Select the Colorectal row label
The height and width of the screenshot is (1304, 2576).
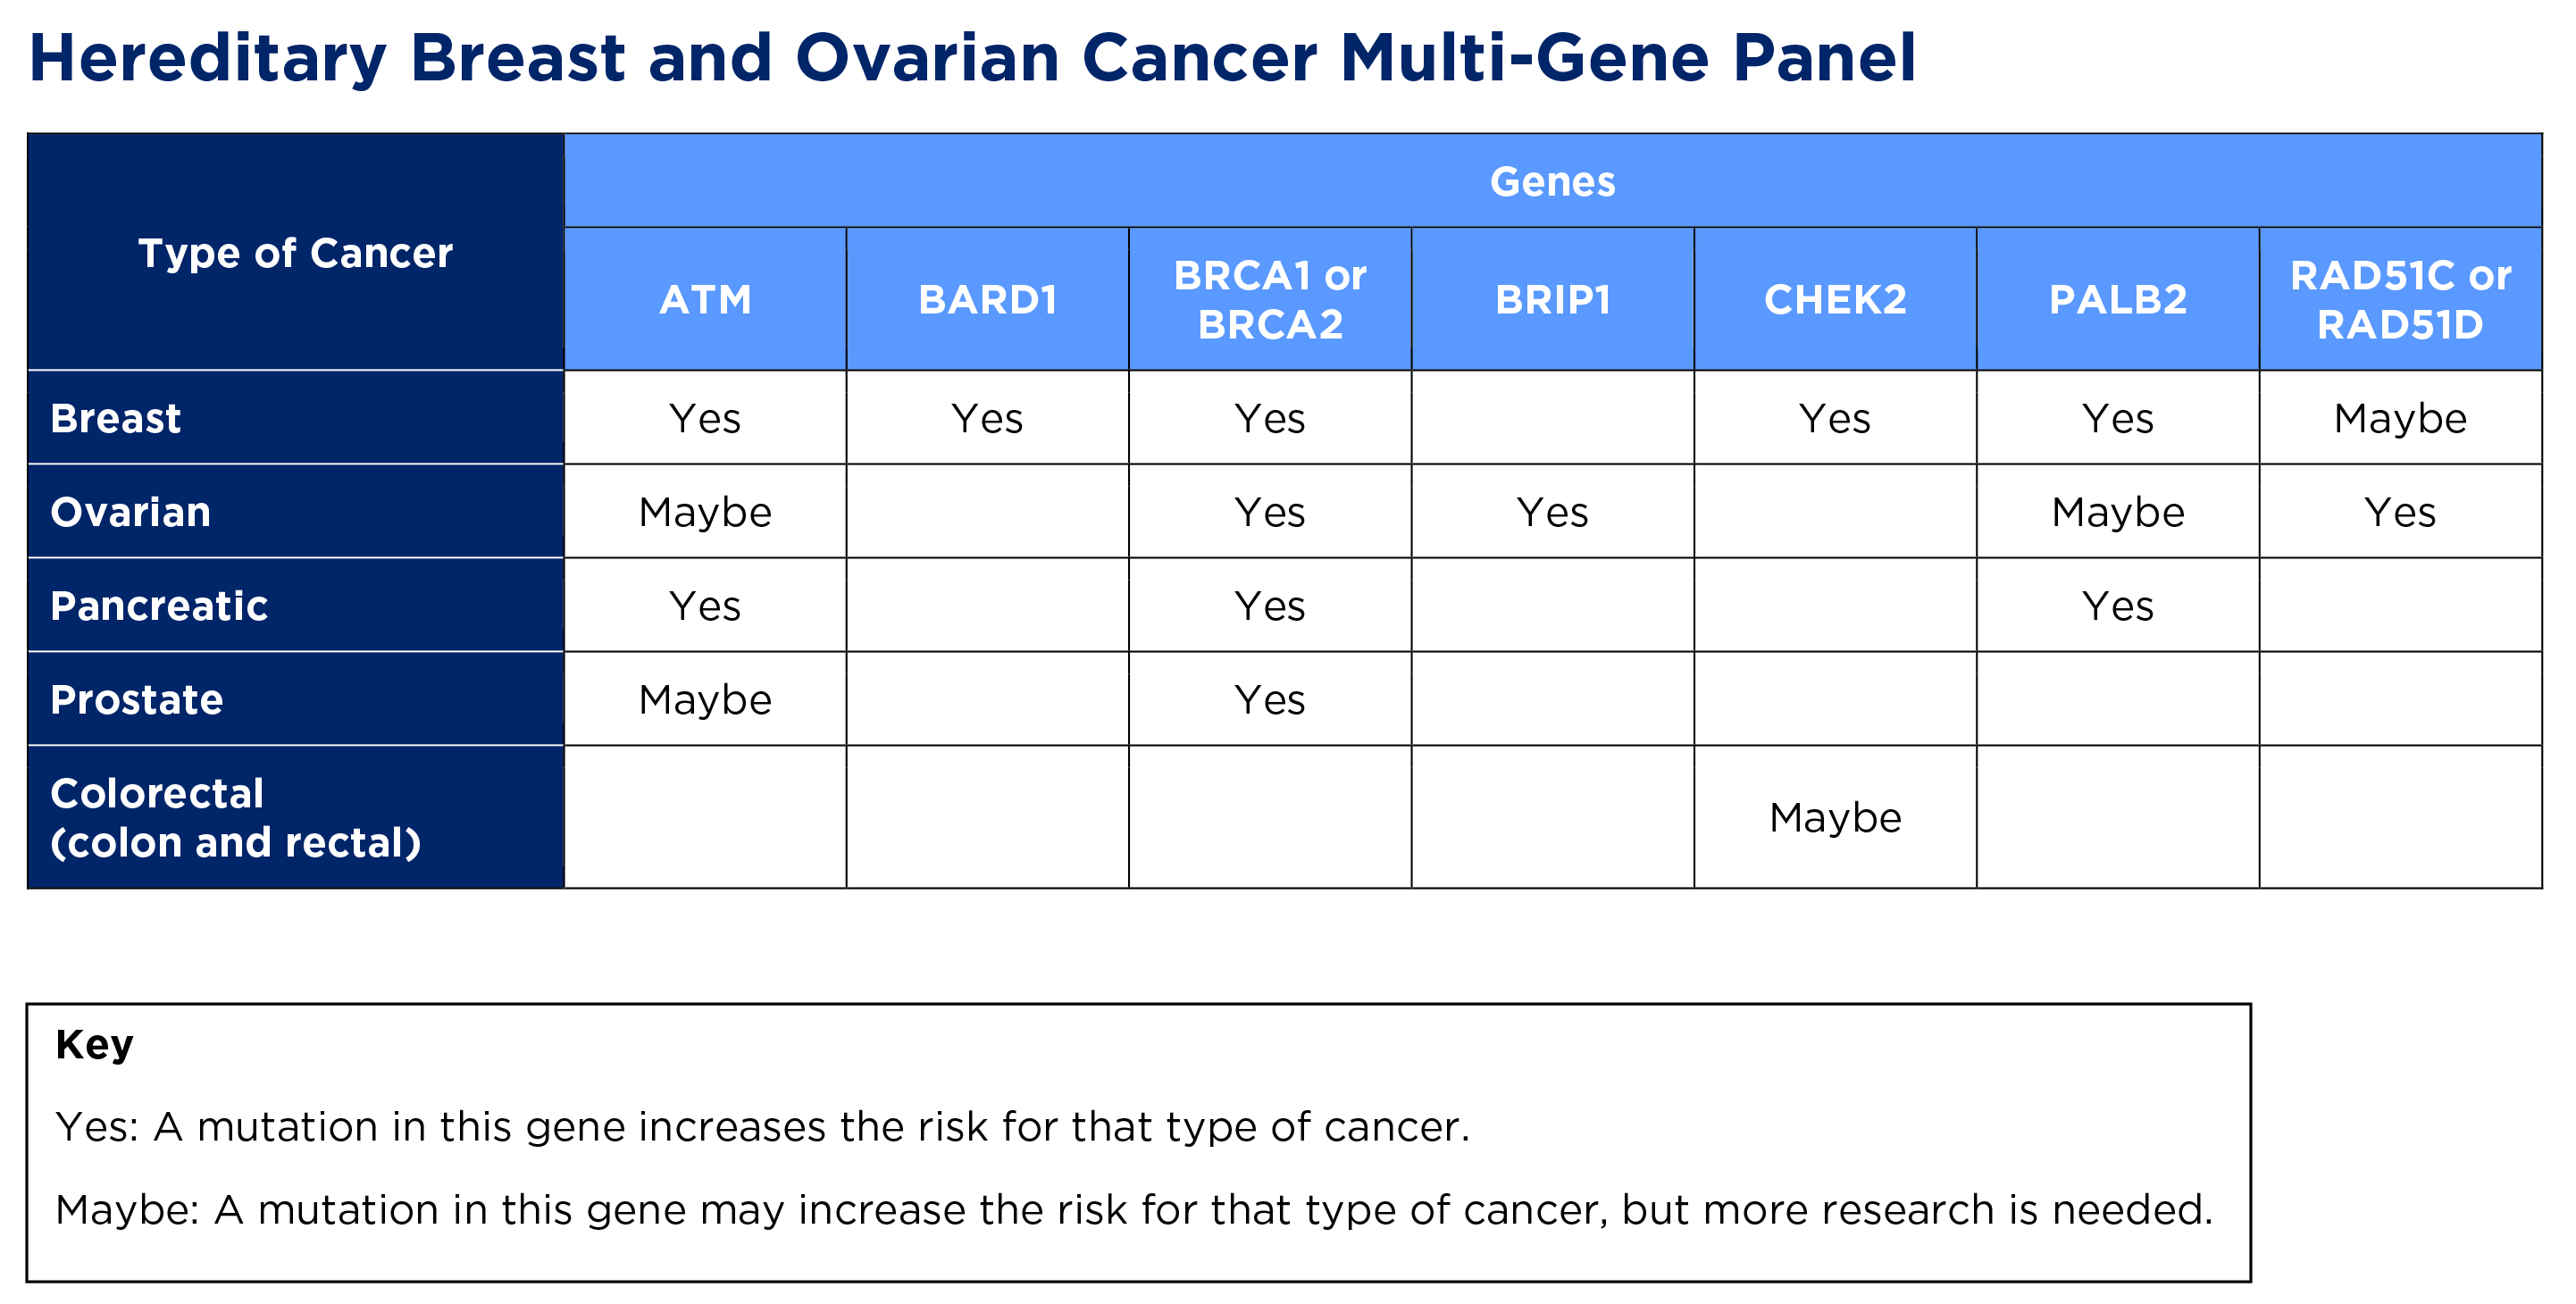235,818
